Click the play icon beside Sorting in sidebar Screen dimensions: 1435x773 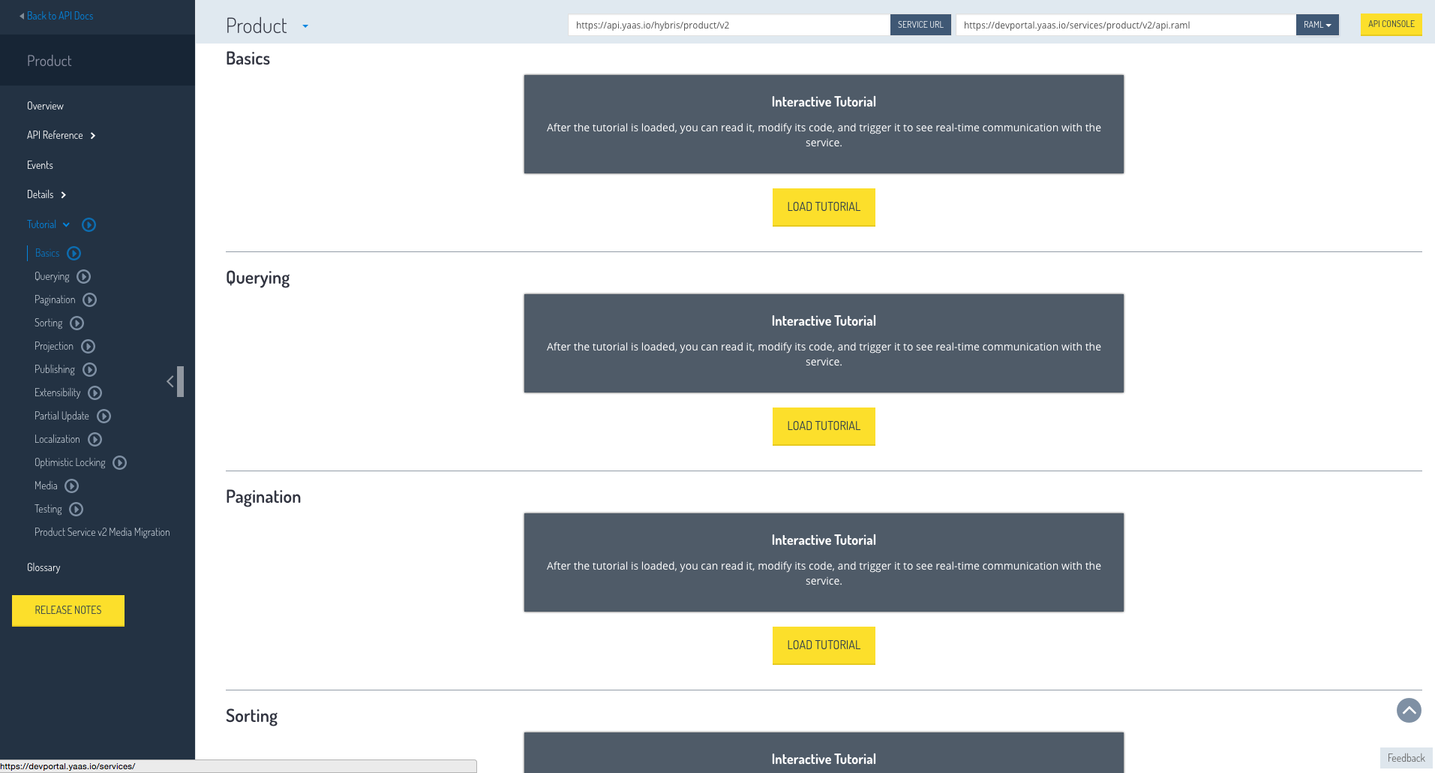(x=77, y=323)
